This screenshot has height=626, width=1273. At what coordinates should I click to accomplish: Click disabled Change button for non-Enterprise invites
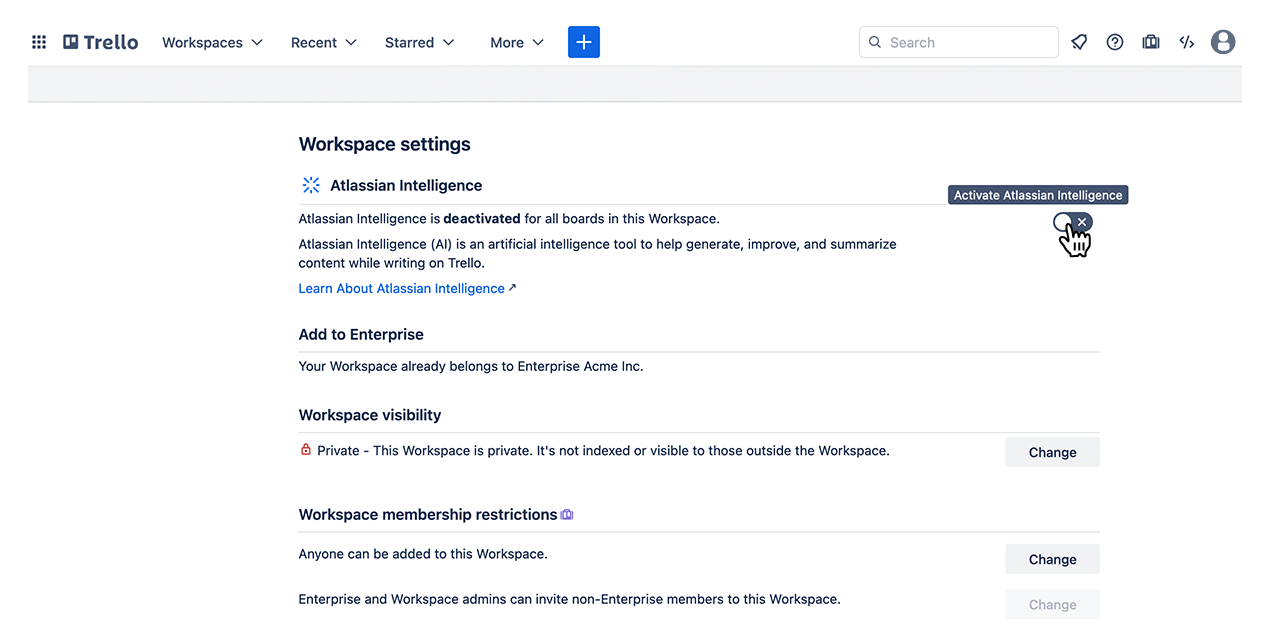pyautogui.click(x=1052, y=604)
